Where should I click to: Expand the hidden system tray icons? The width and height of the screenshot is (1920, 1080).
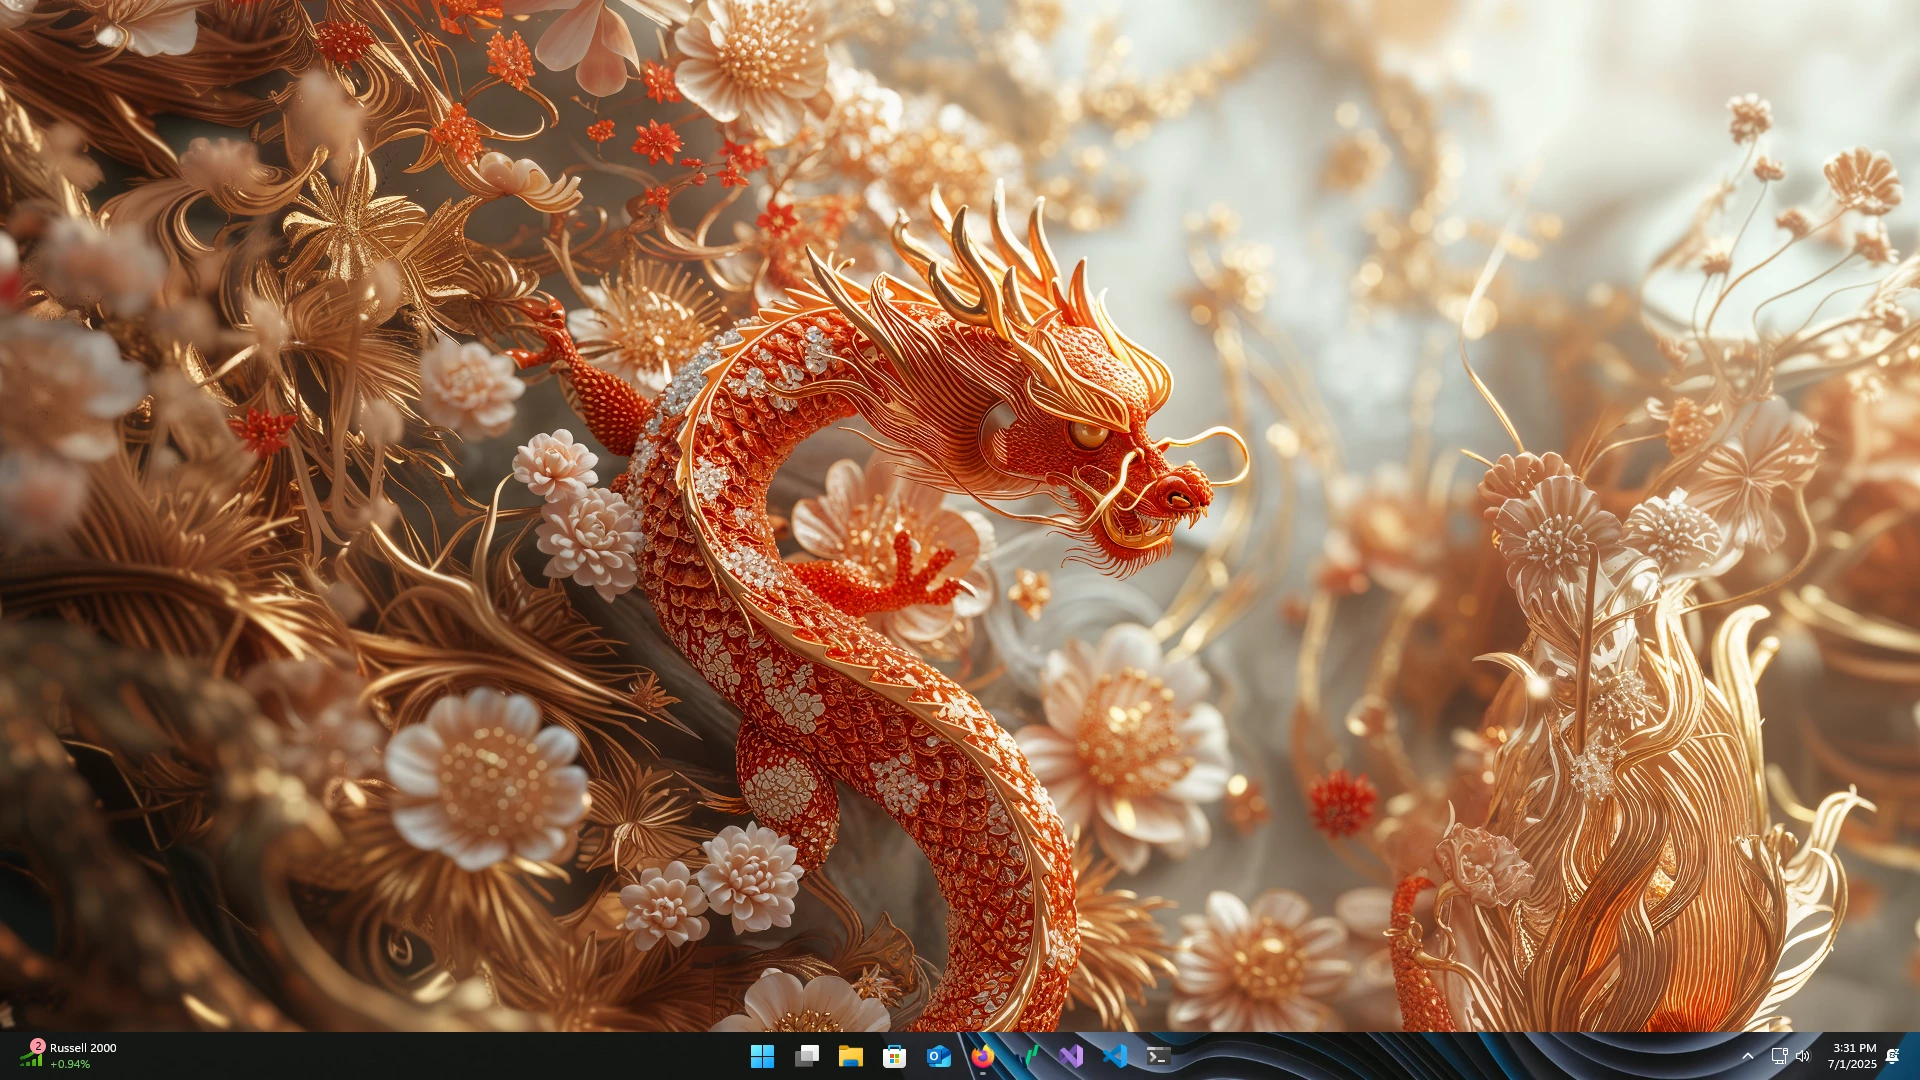[1748, 1056]
